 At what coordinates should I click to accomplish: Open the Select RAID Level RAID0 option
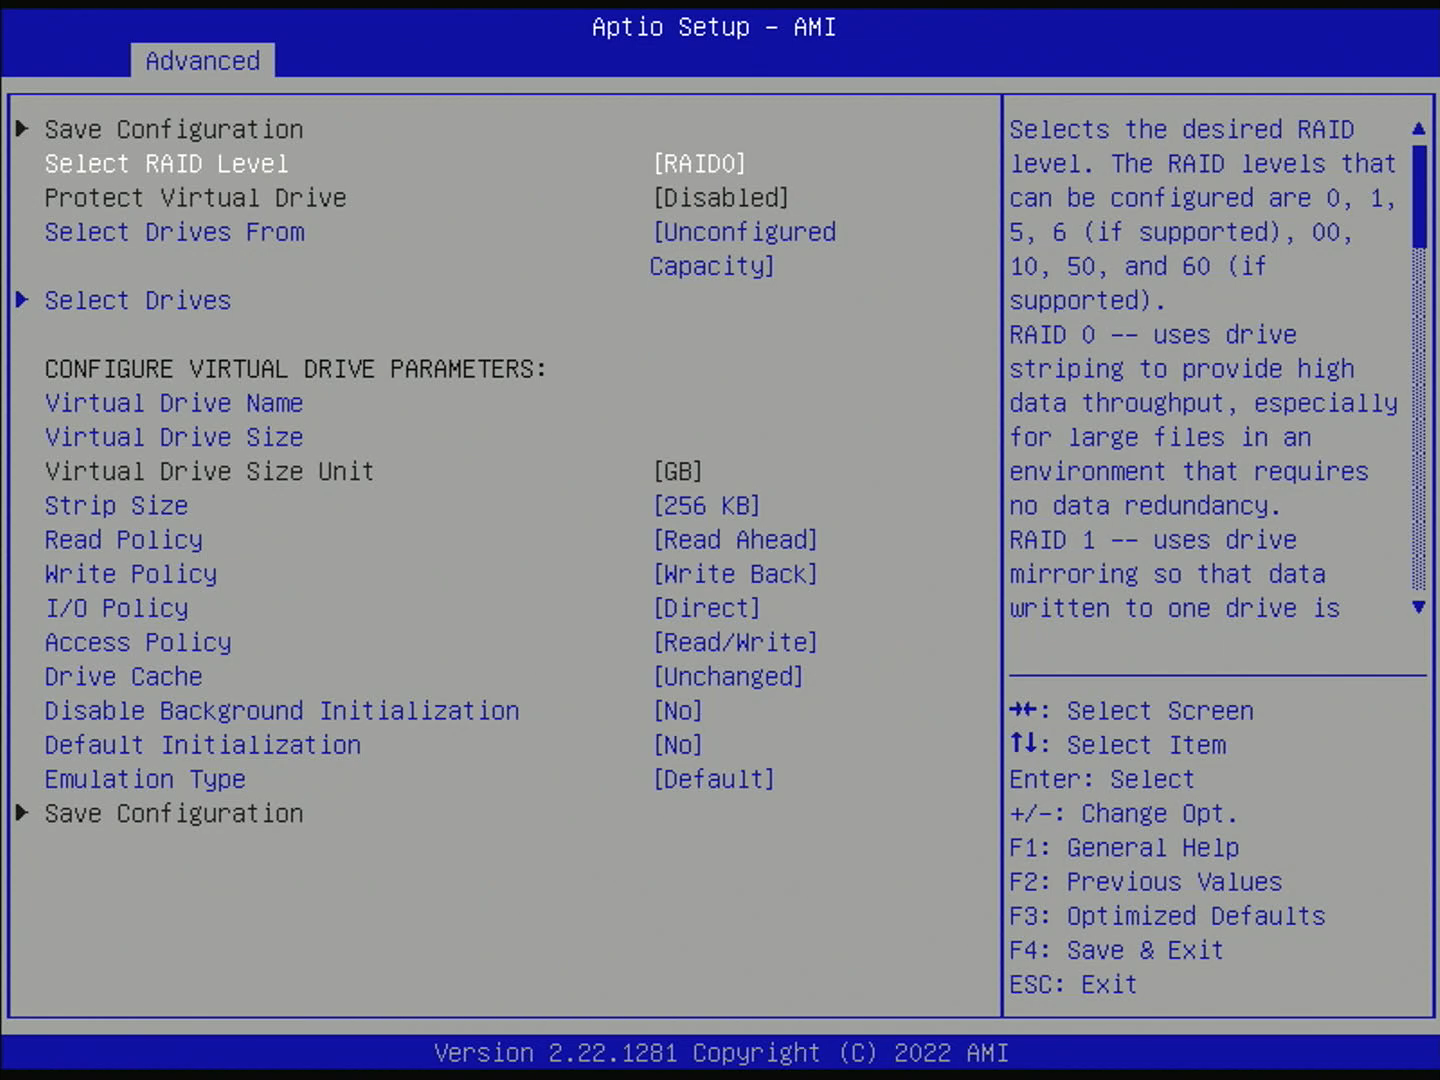[x=699, y=164]
